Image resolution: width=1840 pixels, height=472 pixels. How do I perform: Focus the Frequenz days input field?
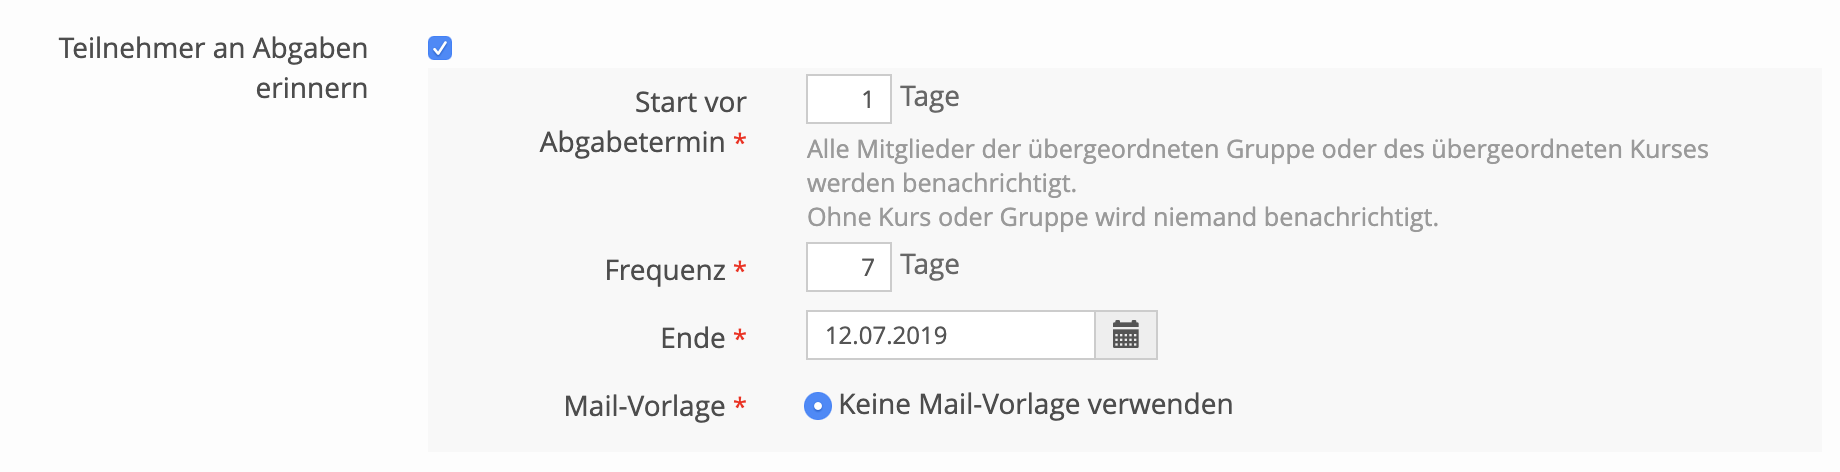click(x=848, y=267)
